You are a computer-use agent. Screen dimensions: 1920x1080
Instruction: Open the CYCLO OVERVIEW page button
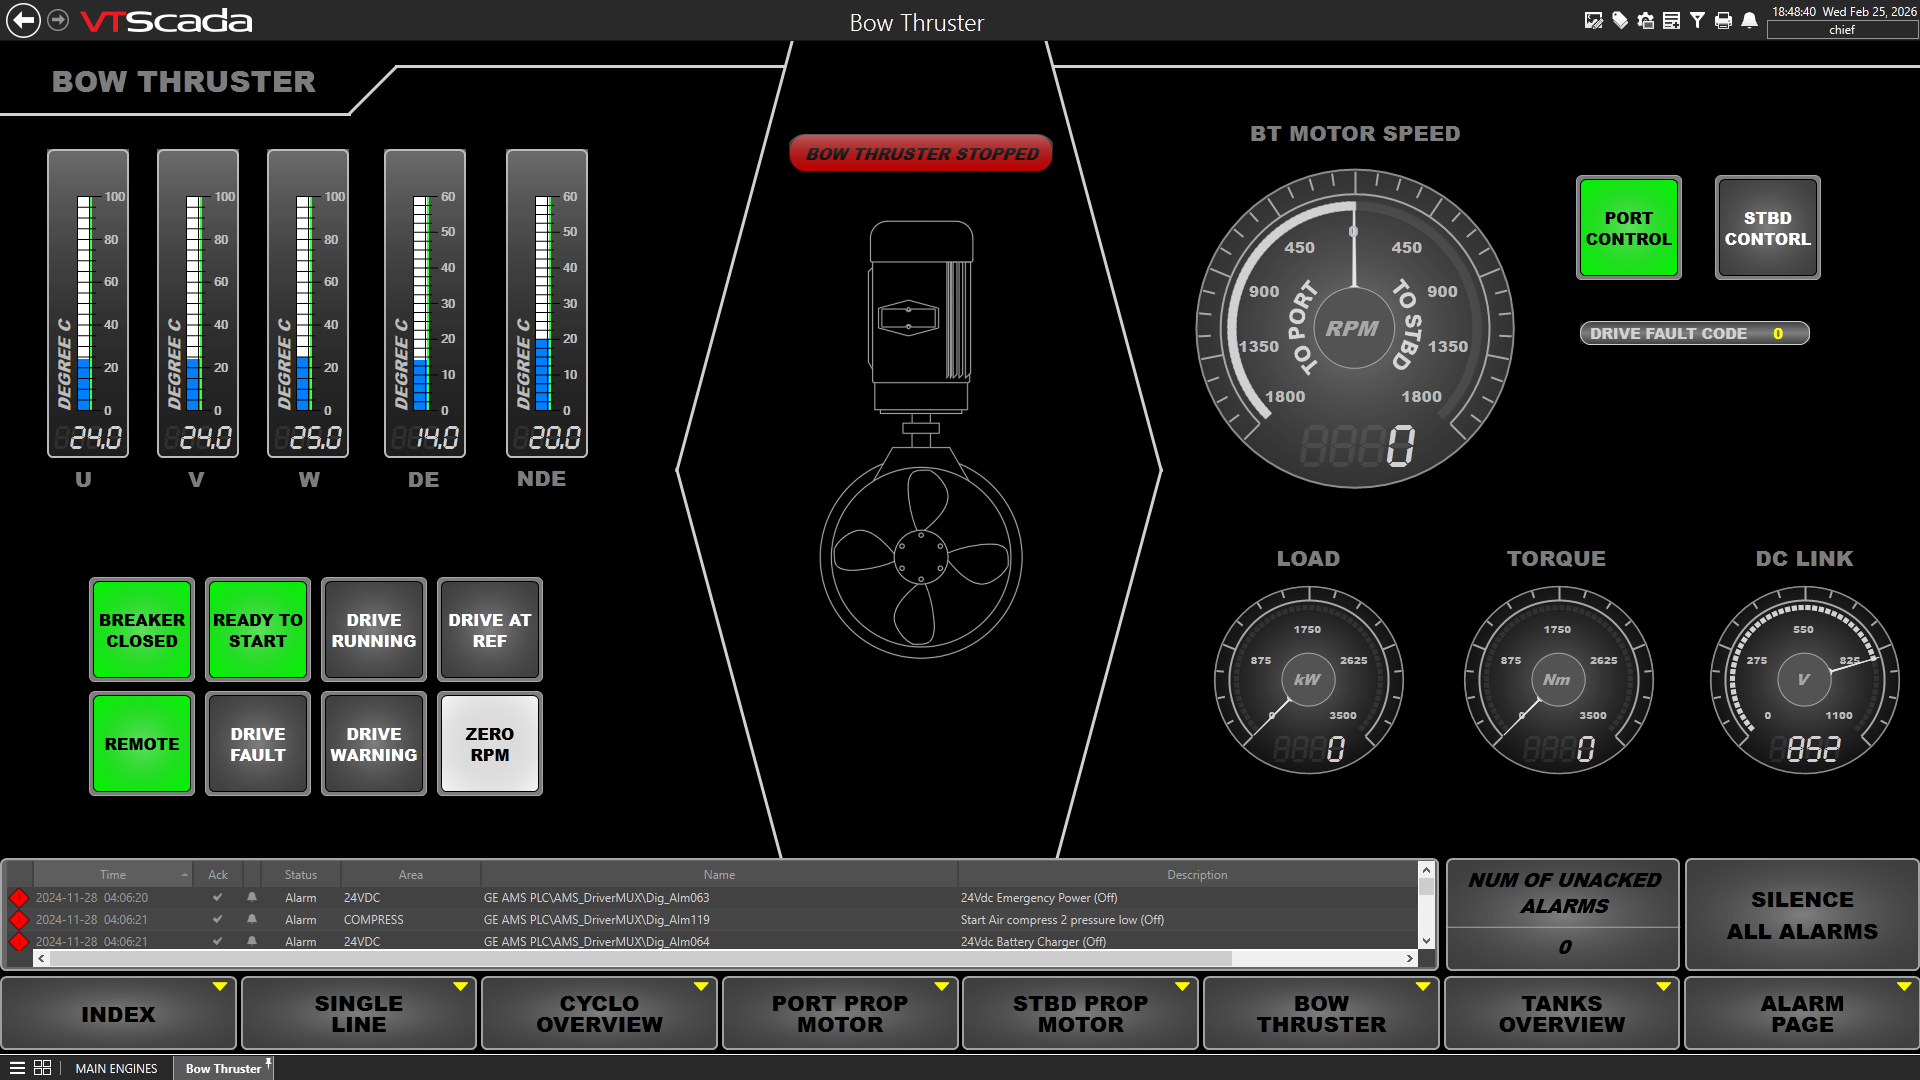(x=599, y=1014)
